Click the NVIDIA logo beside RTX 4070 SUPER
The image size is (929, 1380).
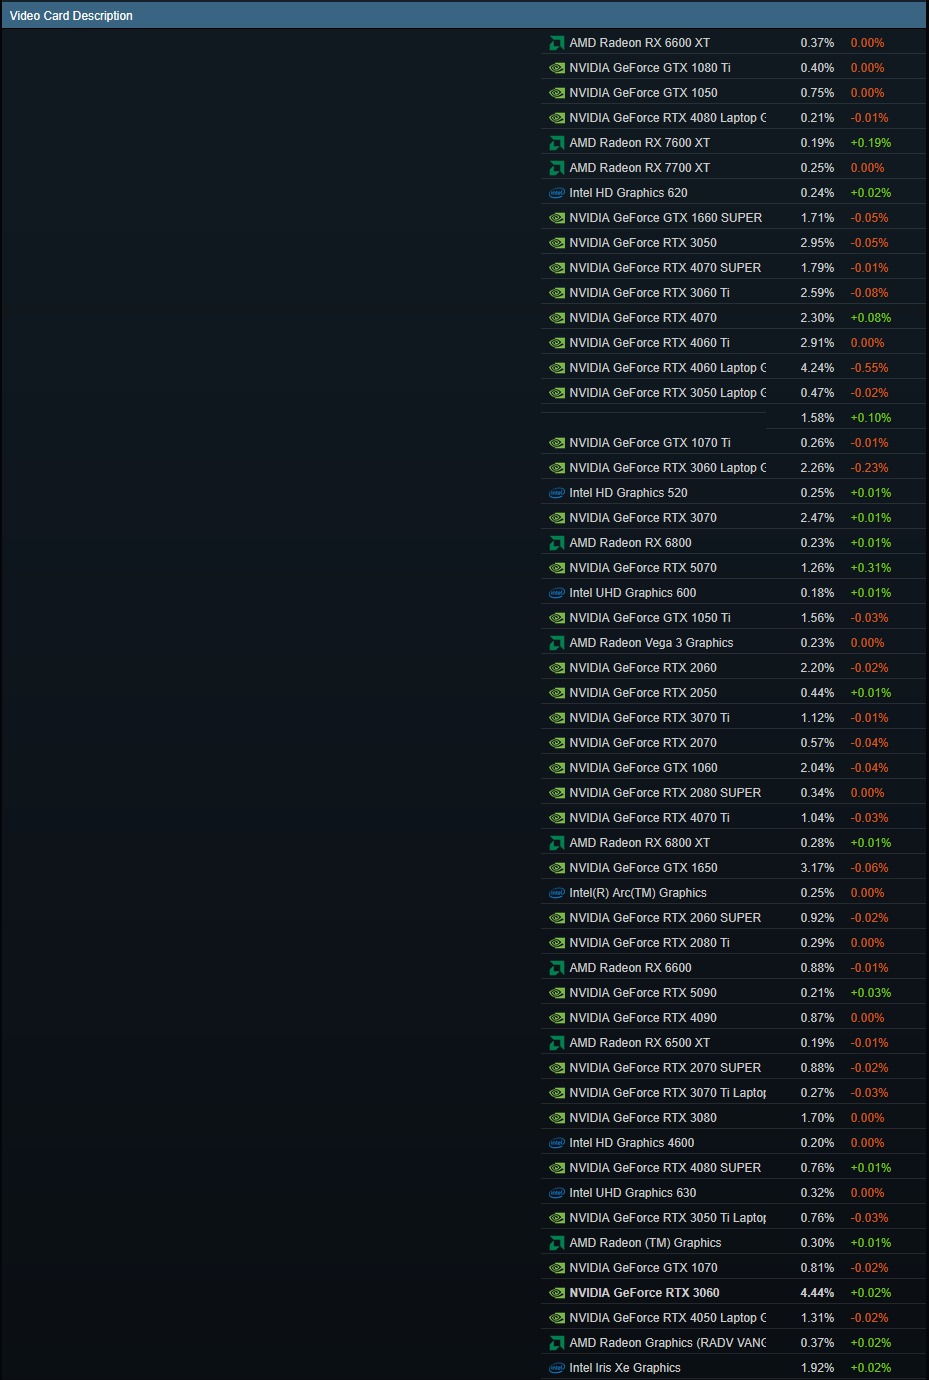click(557, 268)
